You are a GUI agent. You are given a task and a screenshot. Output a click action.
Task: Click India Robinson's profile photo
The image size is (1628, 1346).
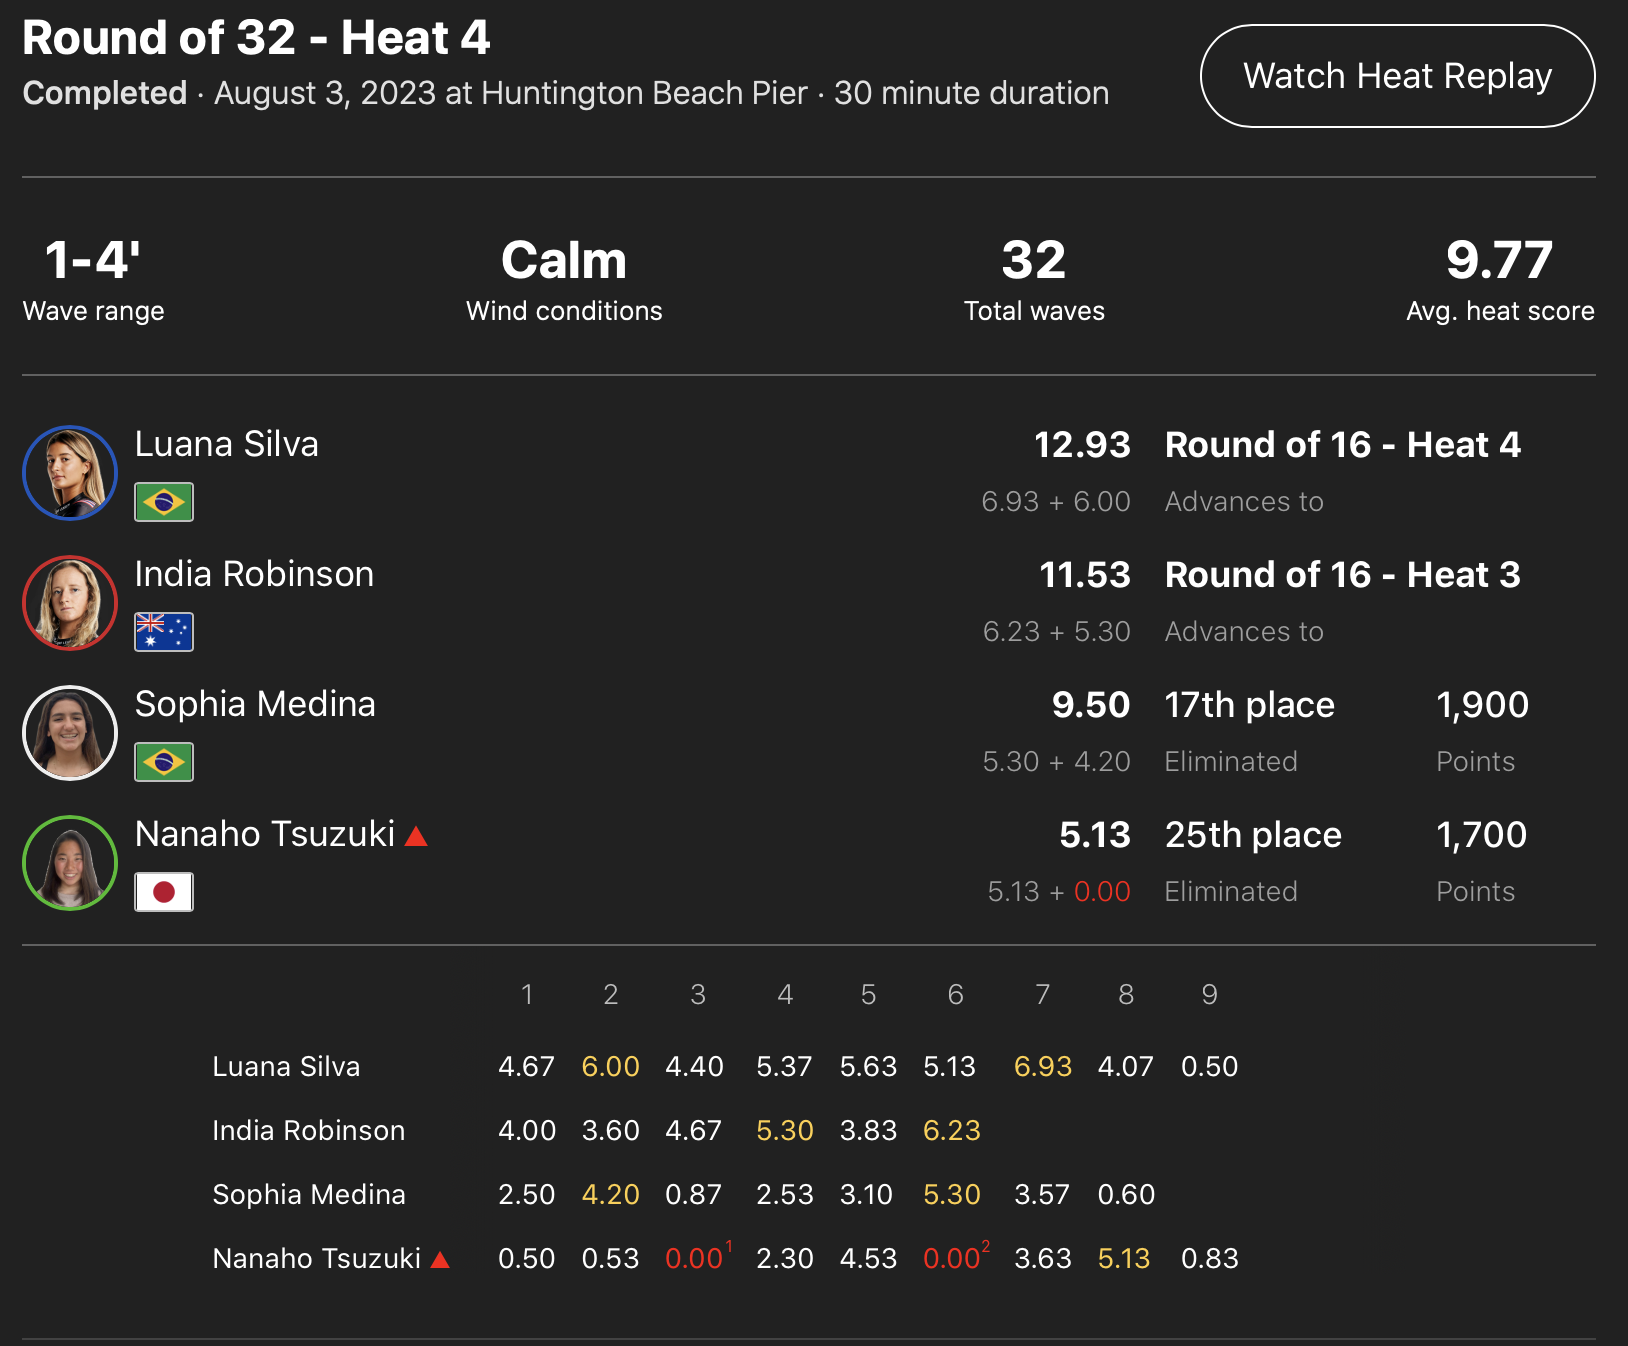click(x=70, y=603)
